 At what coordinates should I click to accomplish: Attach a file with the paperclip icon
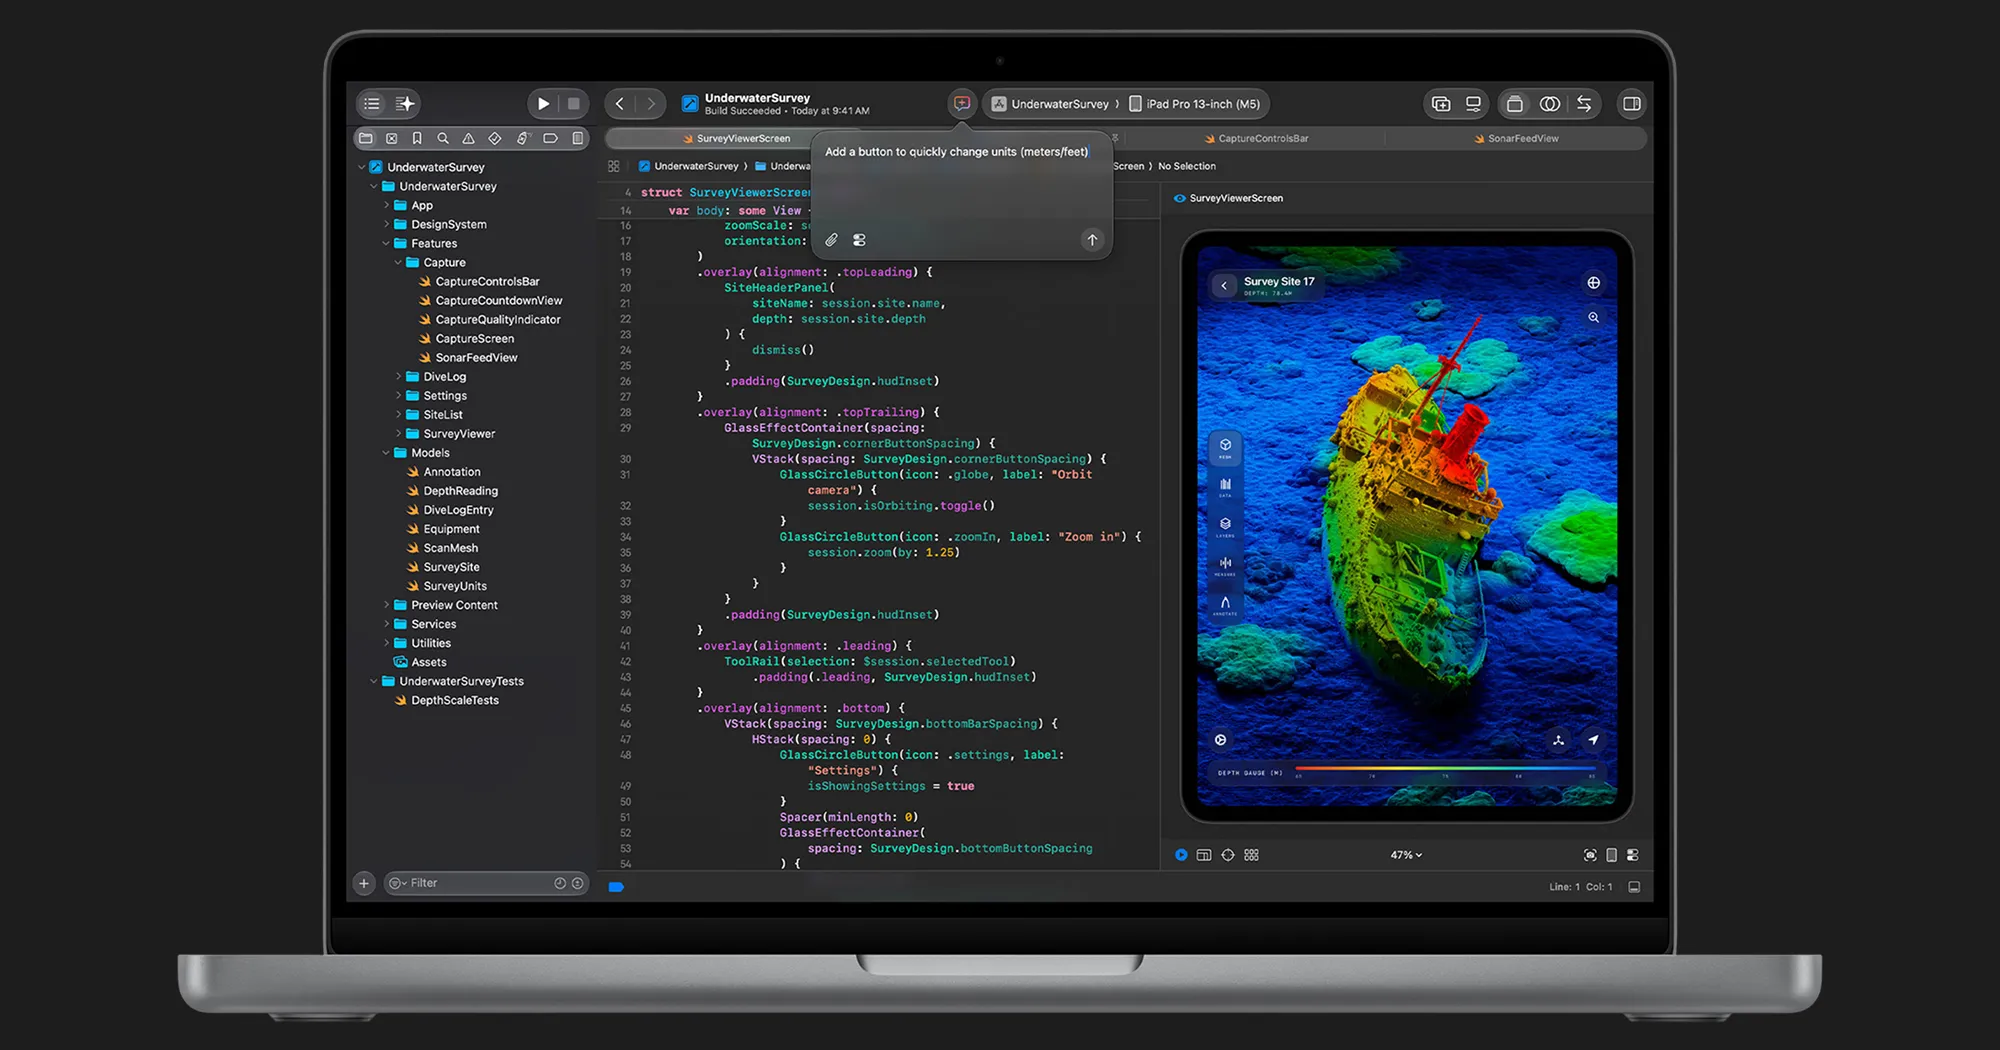tap(831, 240)
